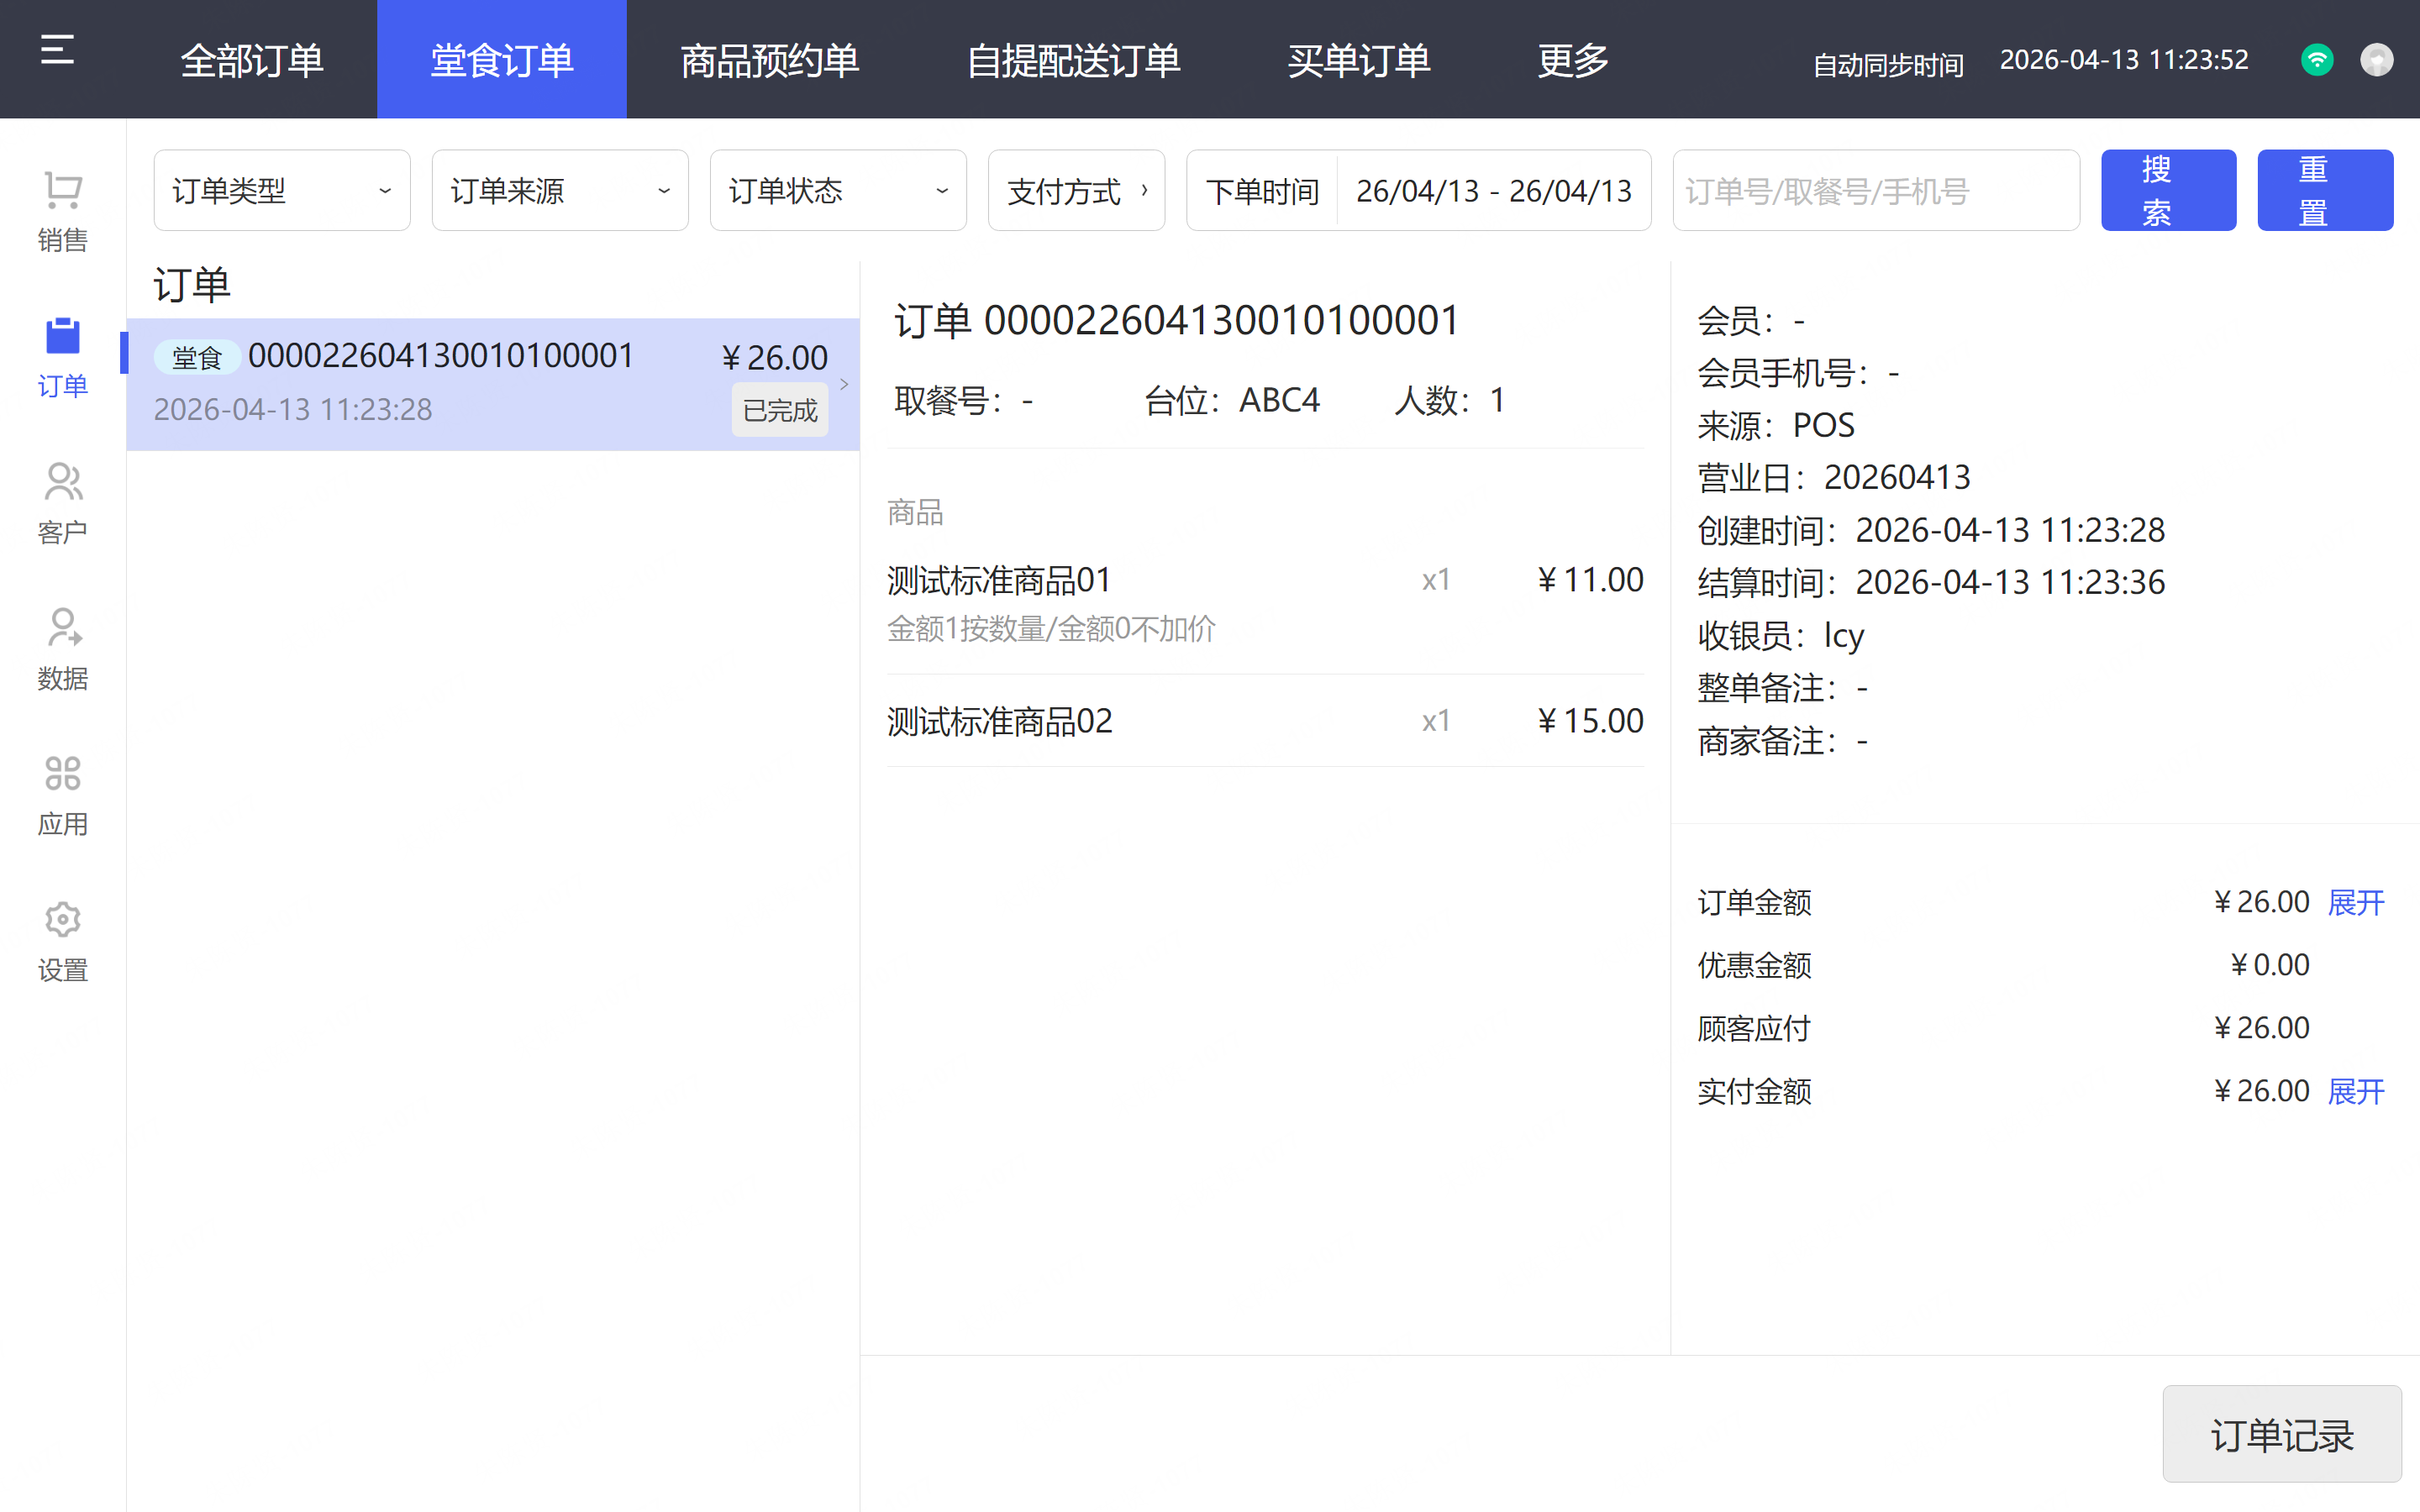Open the 客户 customers icon
The width and height of the screenshot is (2420, 1512).
(x=62, y=483)
